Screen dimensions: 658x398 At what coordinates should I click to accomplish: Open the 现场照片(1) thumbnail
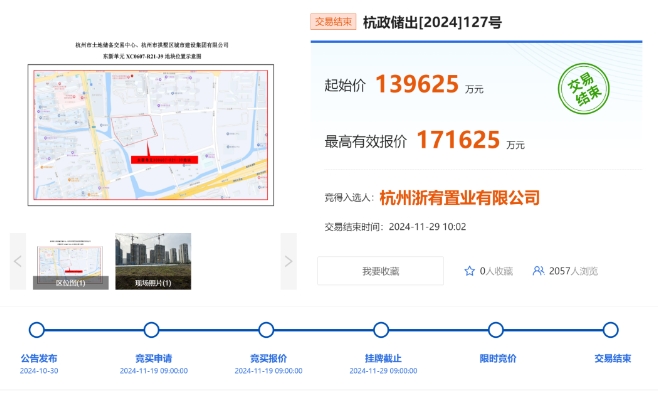coord(153,261)
